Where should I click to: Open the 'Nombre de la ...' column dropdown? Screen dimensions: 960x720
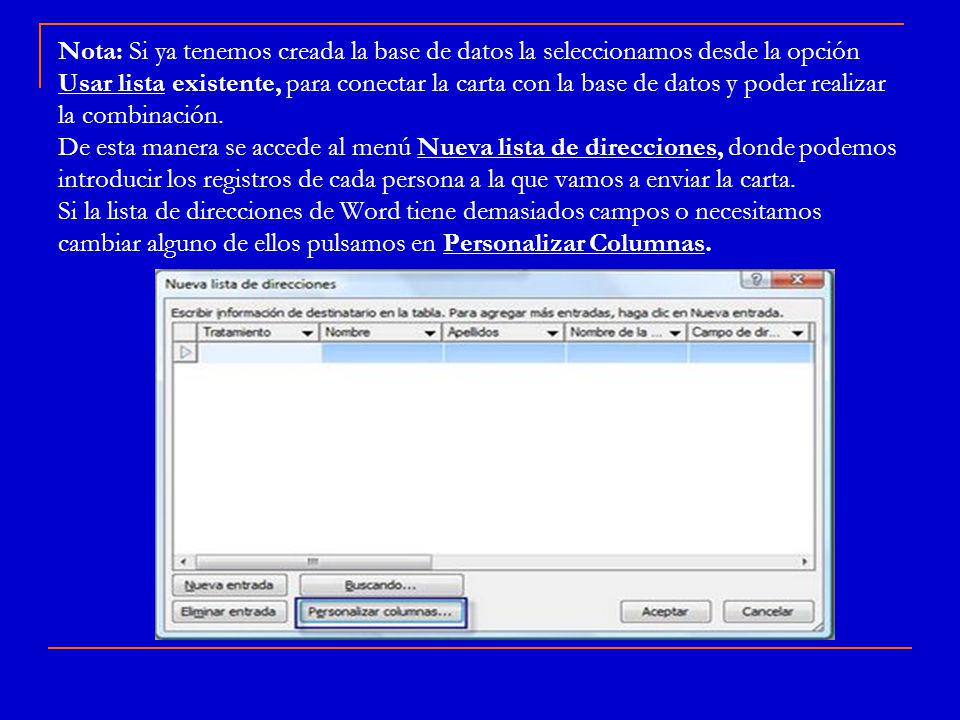coord(675,333)
